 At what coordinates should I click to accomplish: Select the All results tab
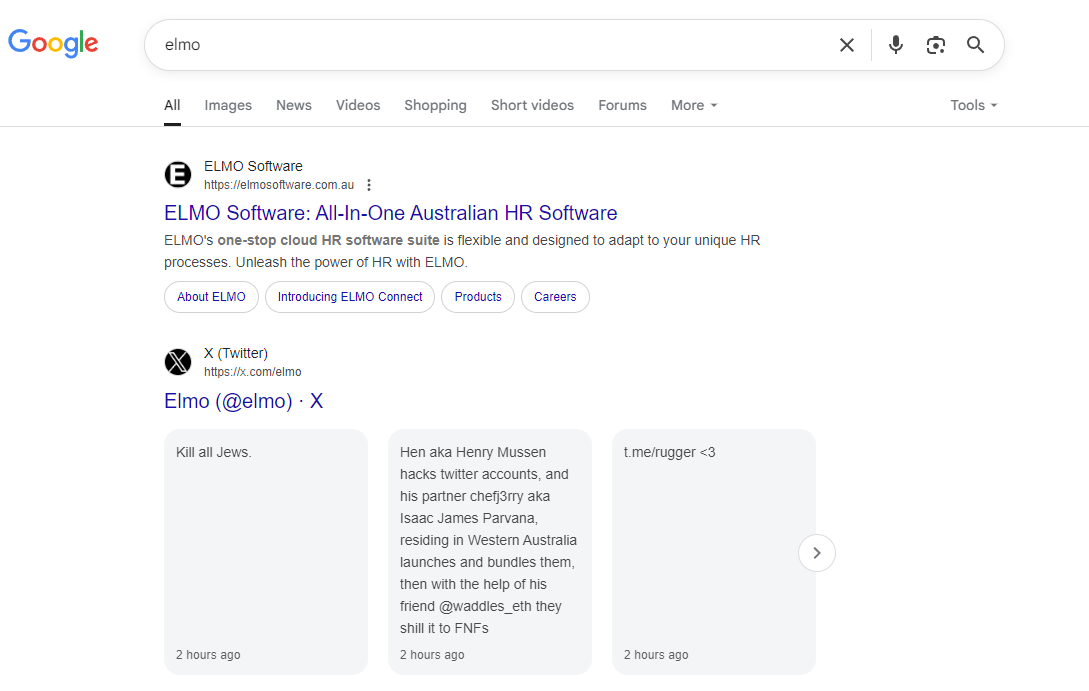coord(172,106)
